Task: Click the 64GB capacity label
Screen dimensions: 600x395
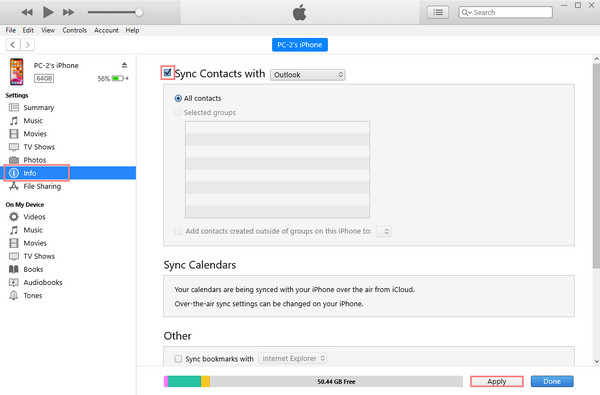Action: click(44, 78)
